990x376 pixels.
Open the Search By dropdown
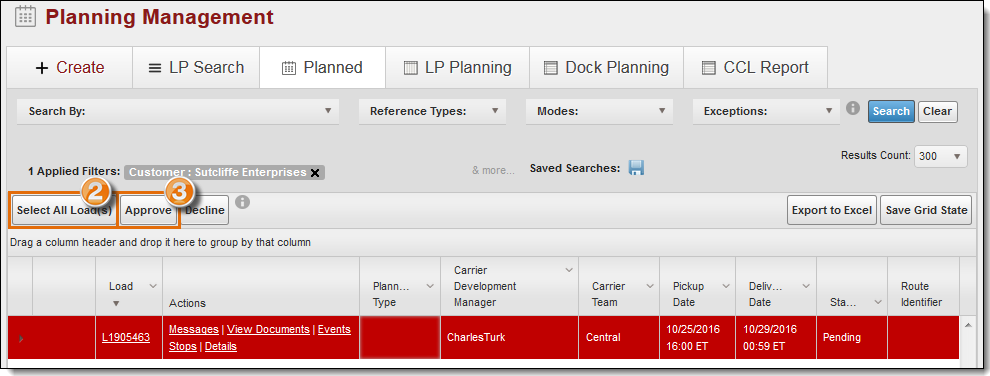178,111
